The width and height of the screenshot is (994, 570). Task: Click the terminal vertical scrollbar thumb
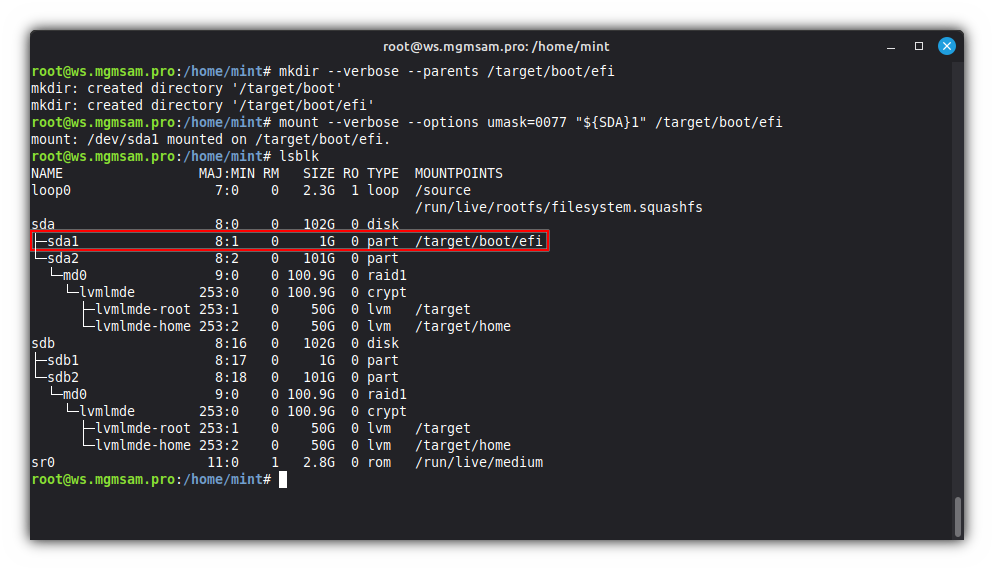[958, 517]
